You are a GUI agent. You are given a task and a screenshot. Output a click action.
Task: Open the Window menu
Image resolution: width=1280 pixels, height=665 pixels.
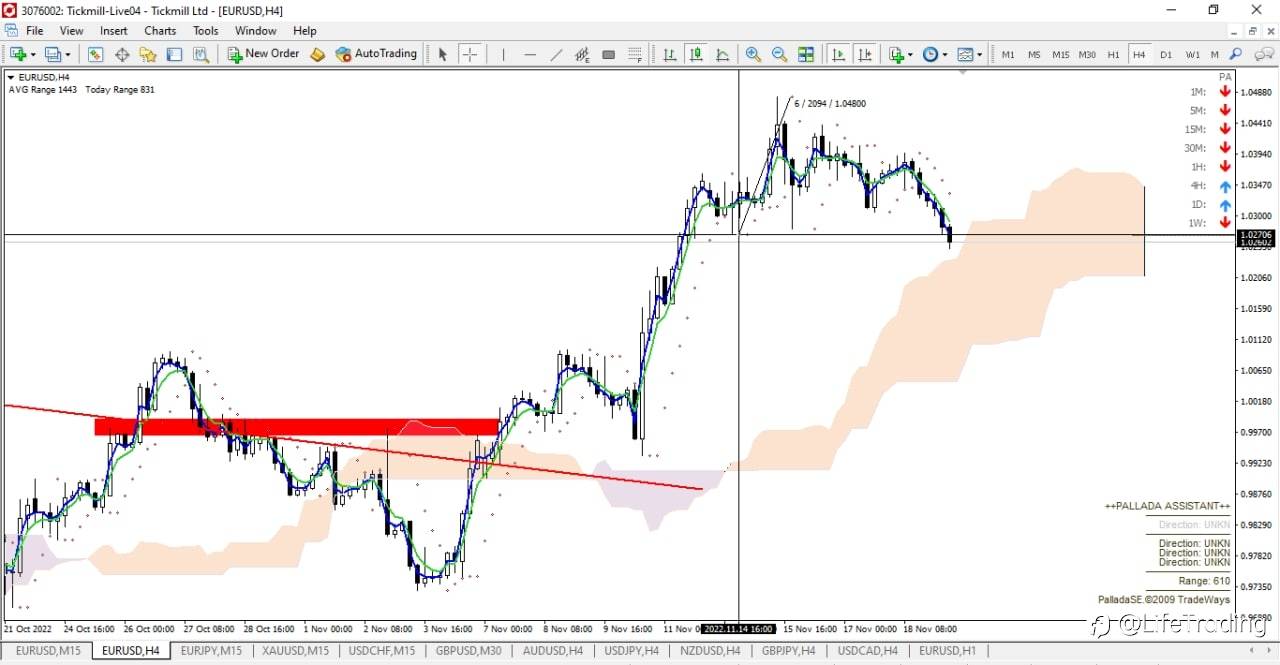click(256, 31)
